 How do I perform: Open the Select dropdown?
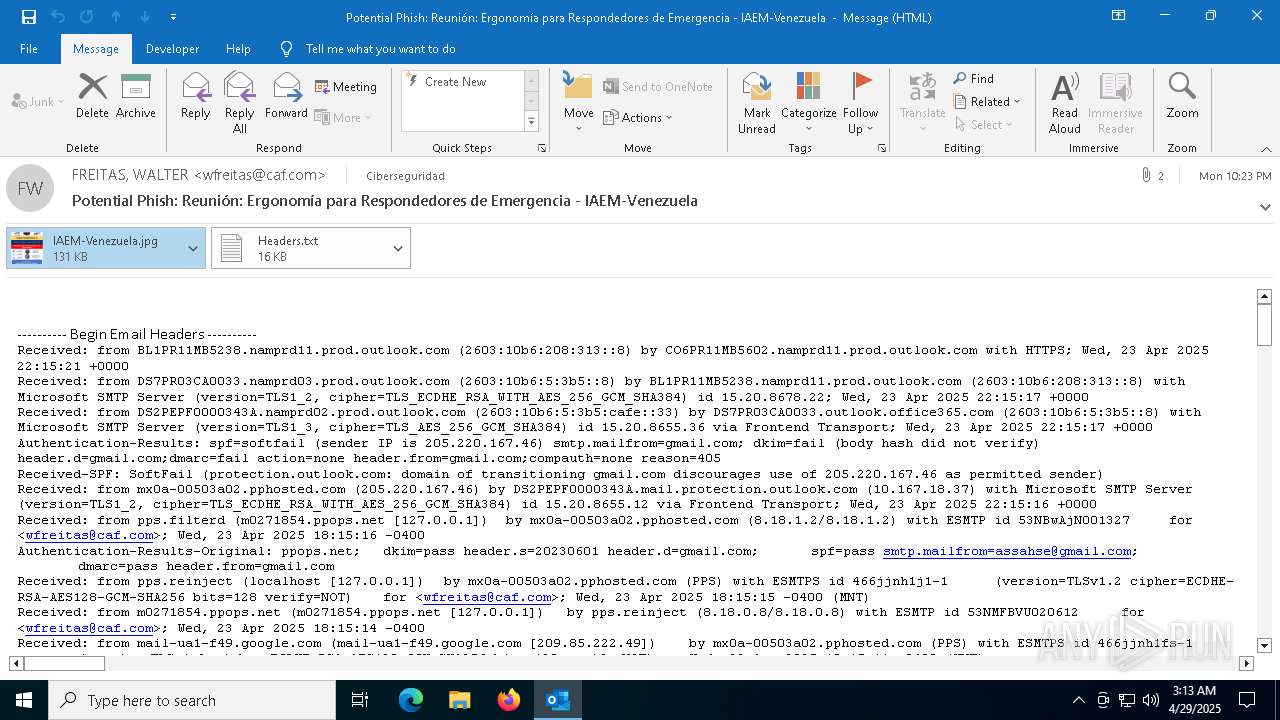pos(984,124)
